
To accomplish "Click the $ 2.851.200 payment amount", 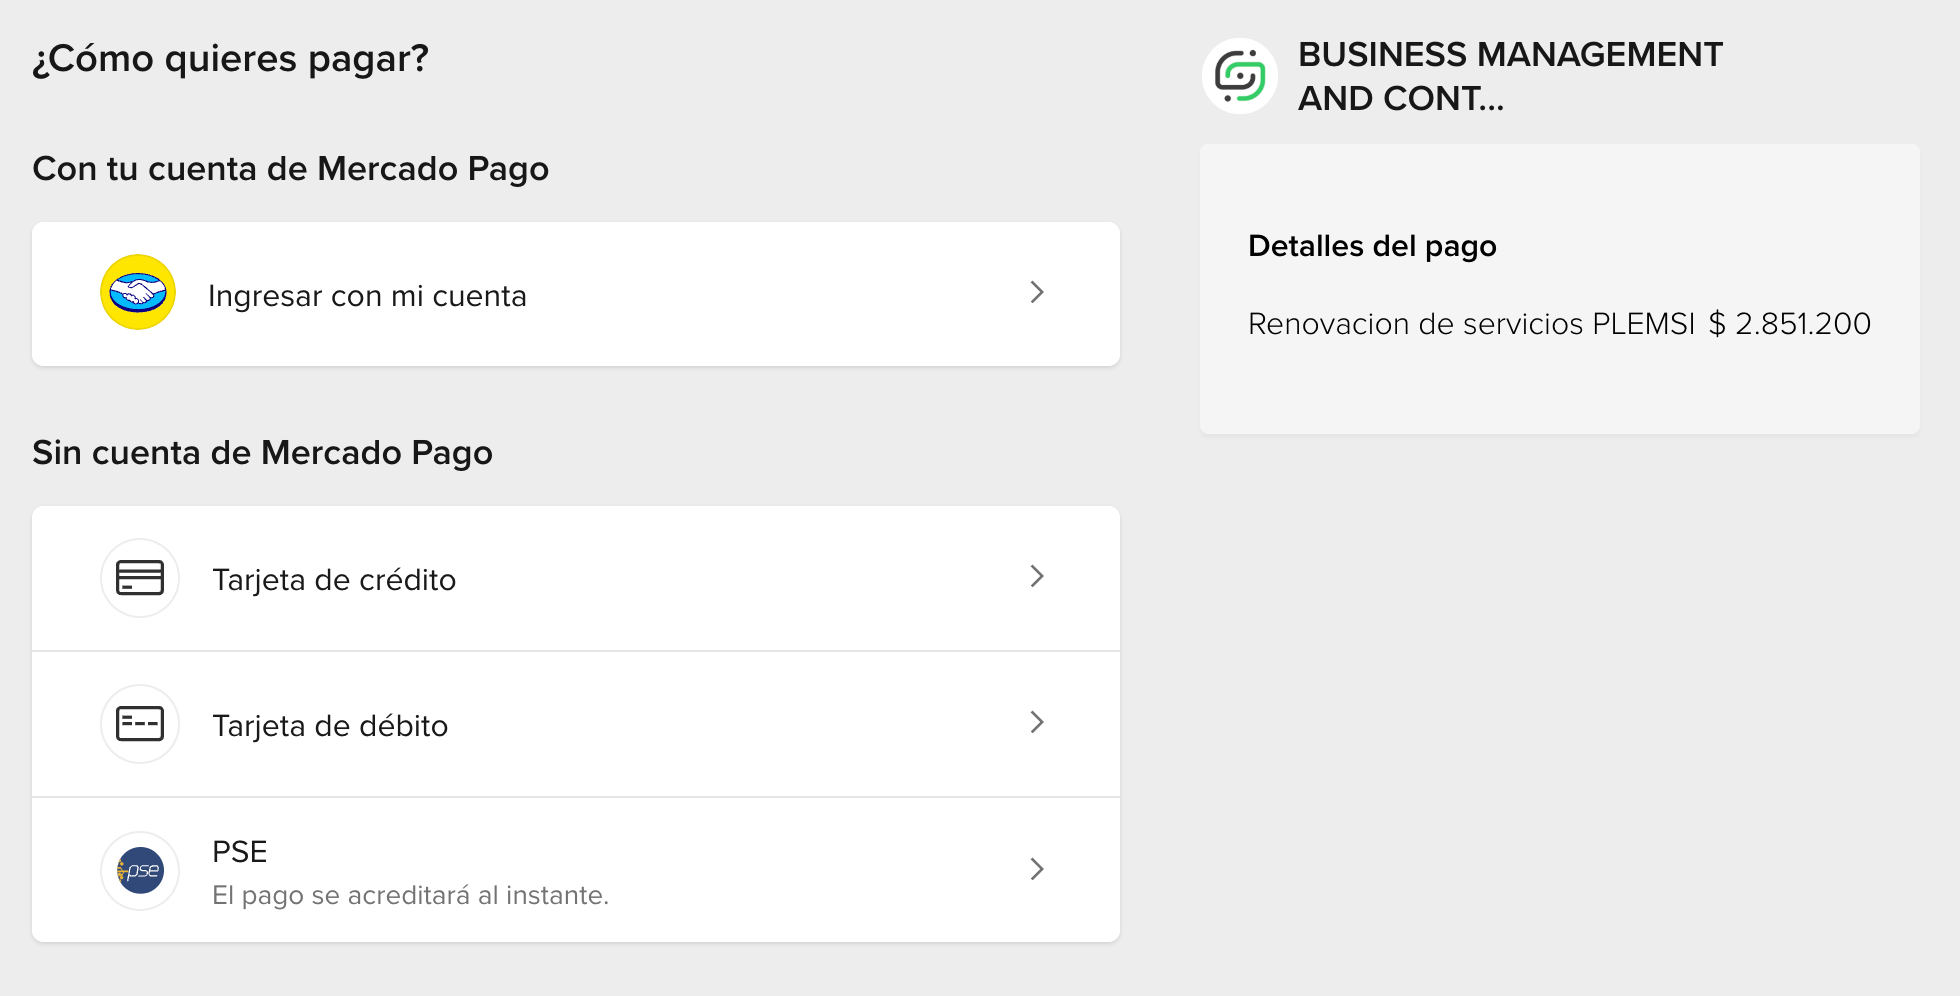I will tap(1790, 324).
